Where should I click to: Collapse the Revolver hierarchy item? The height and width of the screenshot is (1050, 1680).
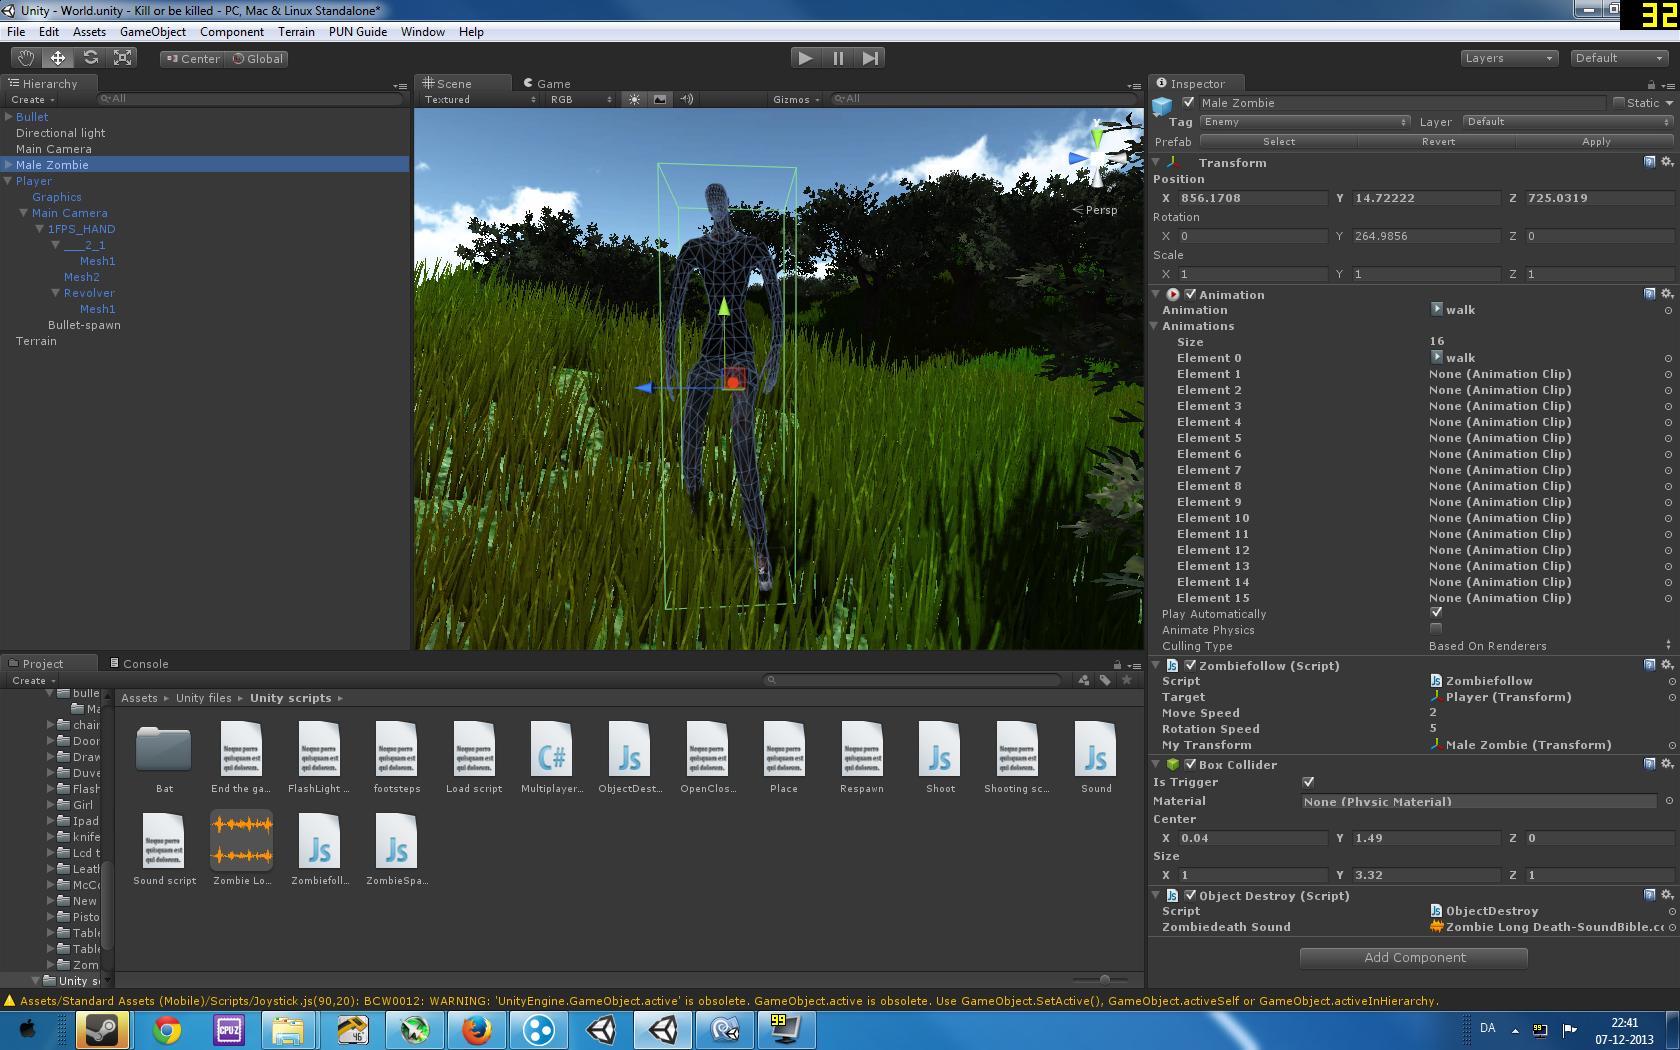[56, 293]
